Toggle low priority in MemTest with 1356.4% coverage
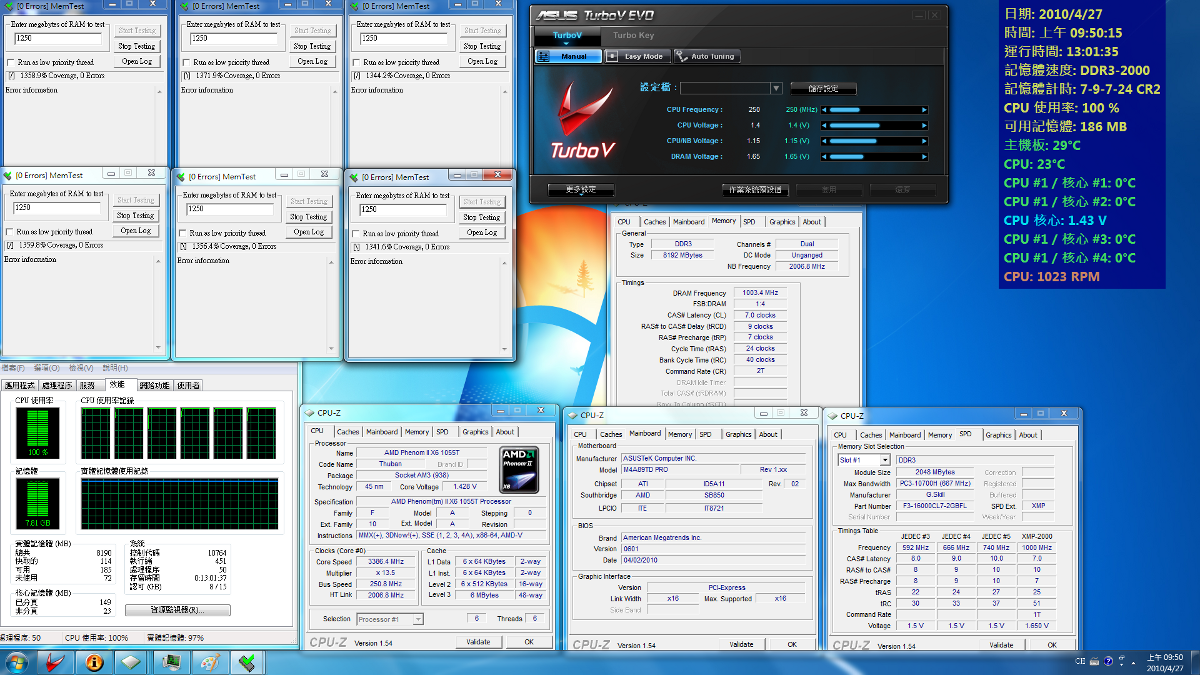The width and height of the screenshot is (1200, 675). [x=183, y=233]
